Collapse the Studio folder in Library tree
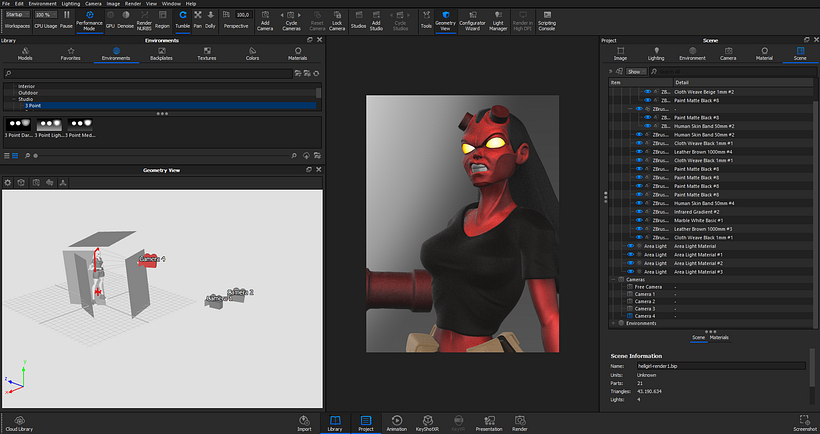Image resolution: width=820 pixels, height=434 pixels. point(14,99)
